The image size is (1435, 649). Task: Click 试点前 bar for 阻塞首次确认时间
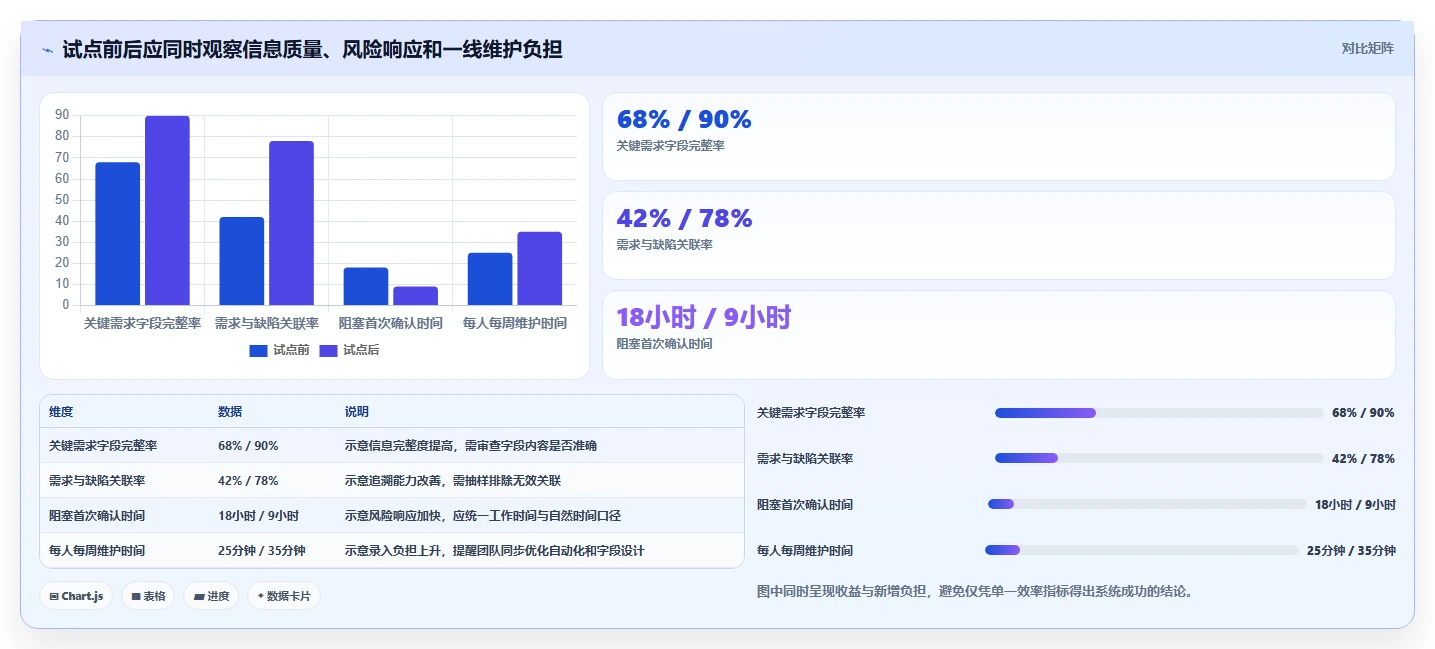click(366, 286)
